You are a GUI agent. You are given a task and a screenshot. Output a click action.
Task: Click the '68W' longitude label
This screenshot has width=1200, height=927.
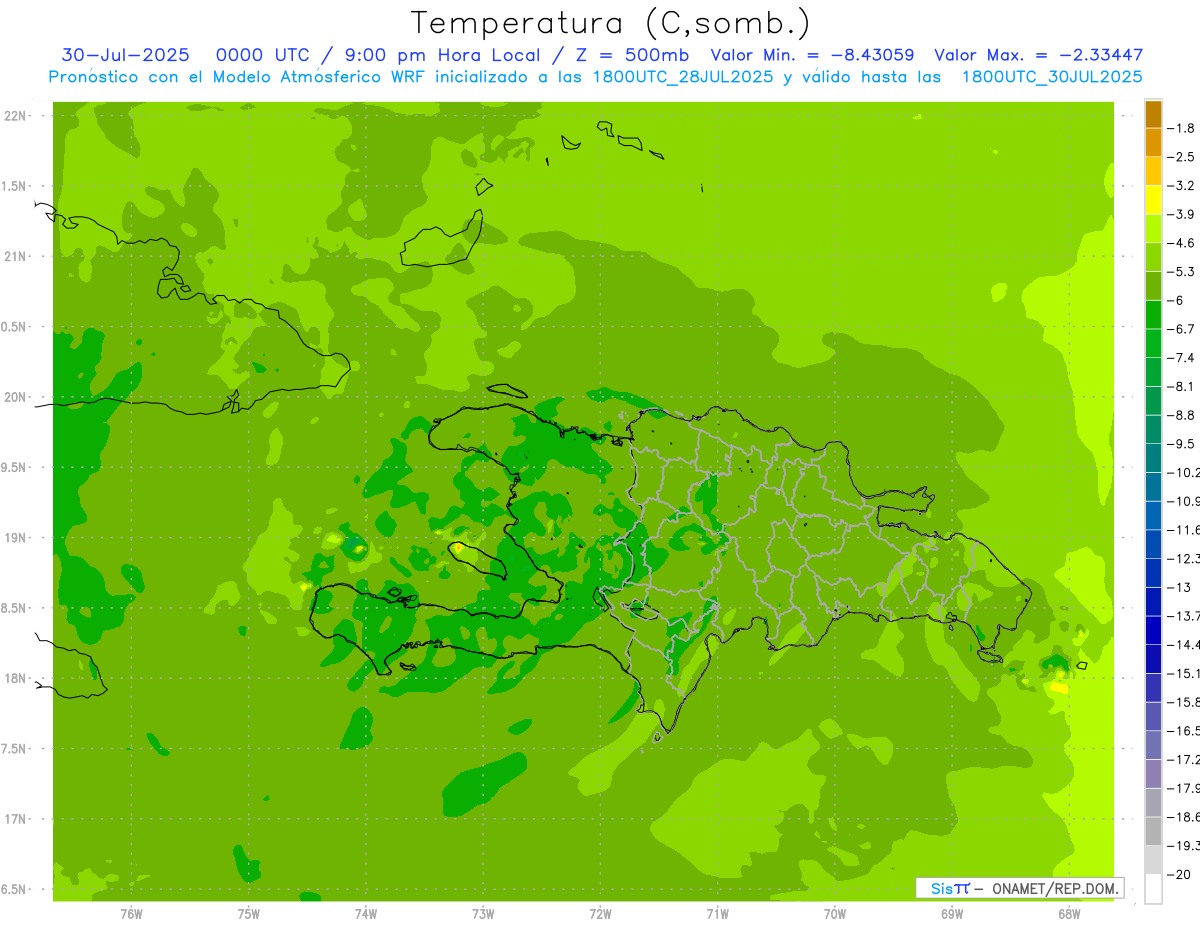[1068, 913]
